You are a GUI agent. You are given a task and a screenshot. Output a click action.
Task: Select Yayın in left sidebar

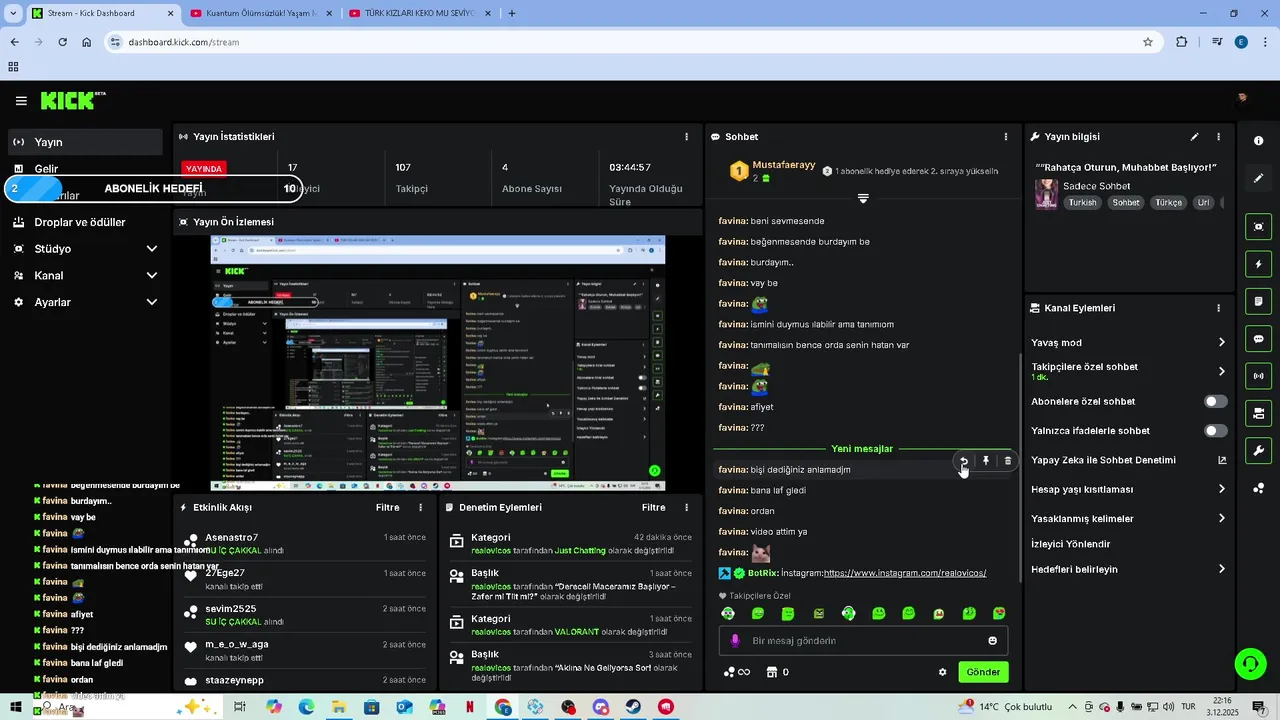click(86, 142)
